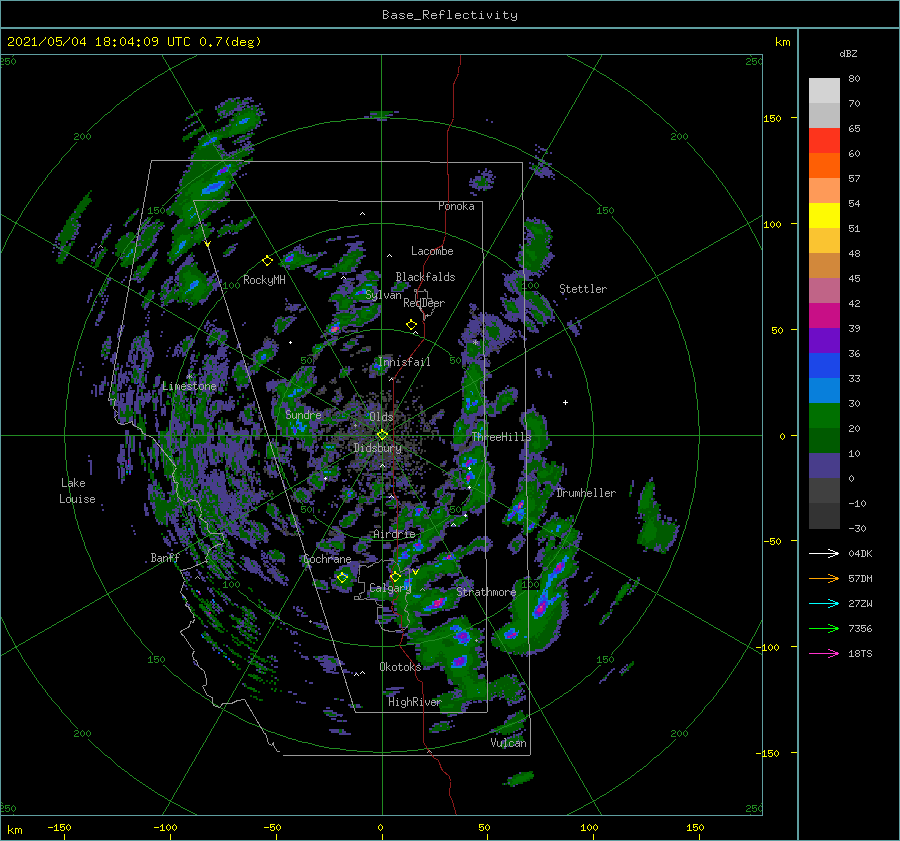Click the white 04DK arrow in legend
Image resolution: width=900 pixels, height=841 pixels.
tap(824, 553)
